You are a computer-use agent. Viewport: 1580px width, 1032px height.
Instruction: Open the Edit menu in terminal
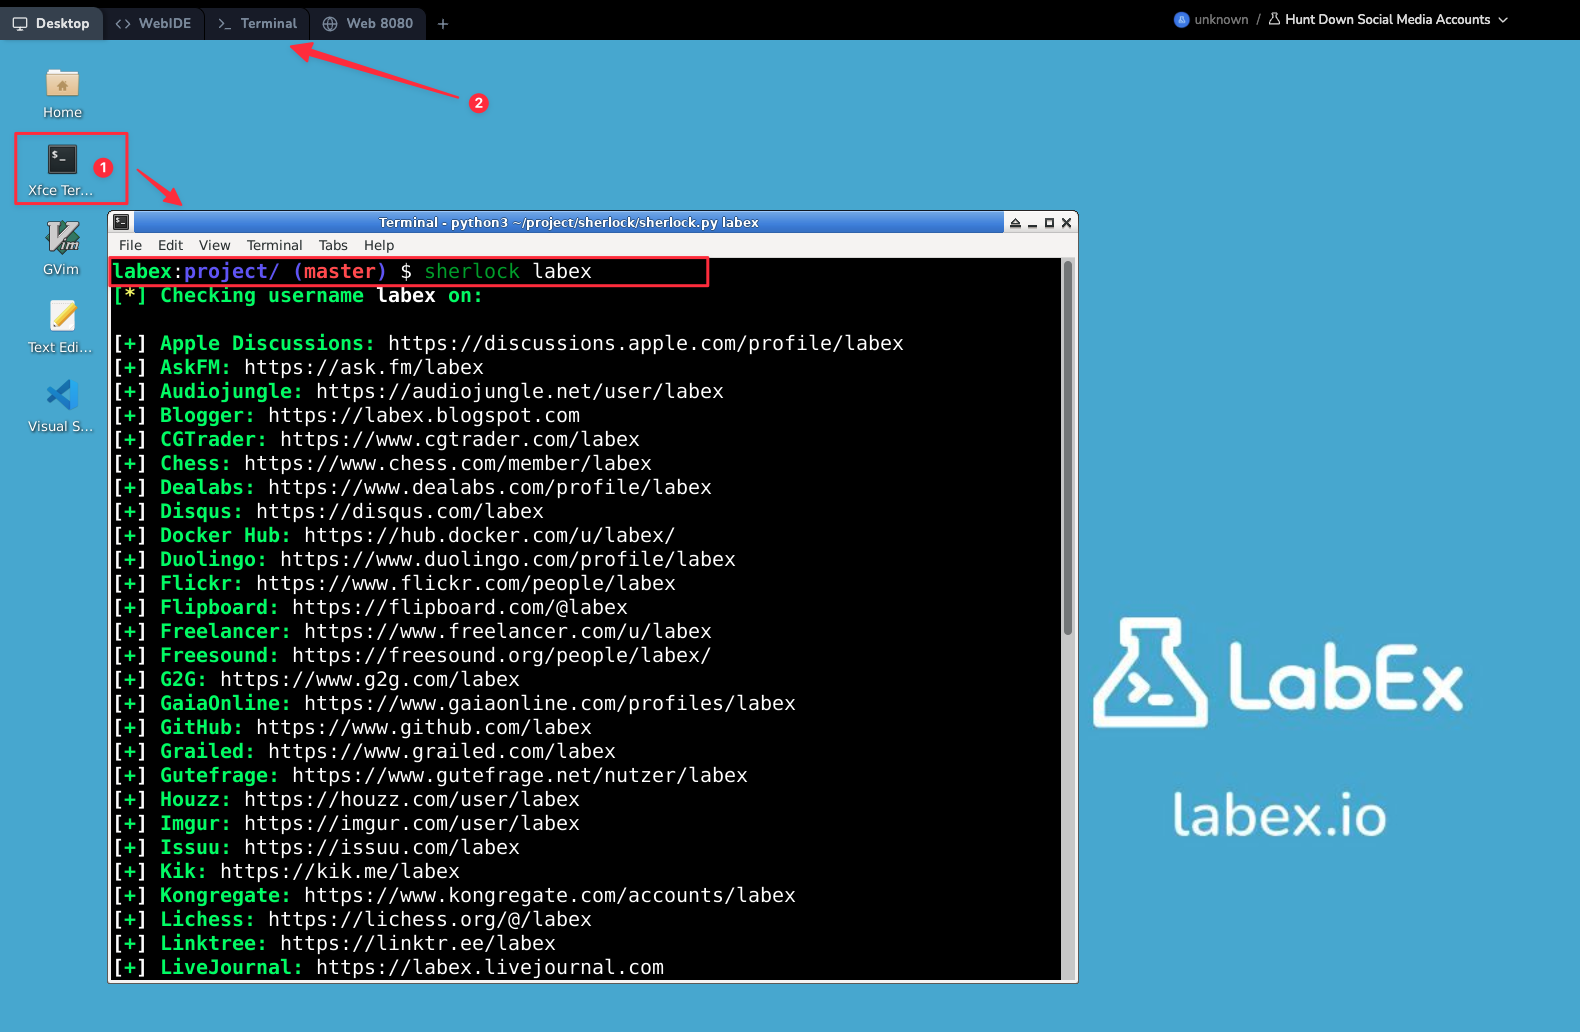[x=170, y=245]
